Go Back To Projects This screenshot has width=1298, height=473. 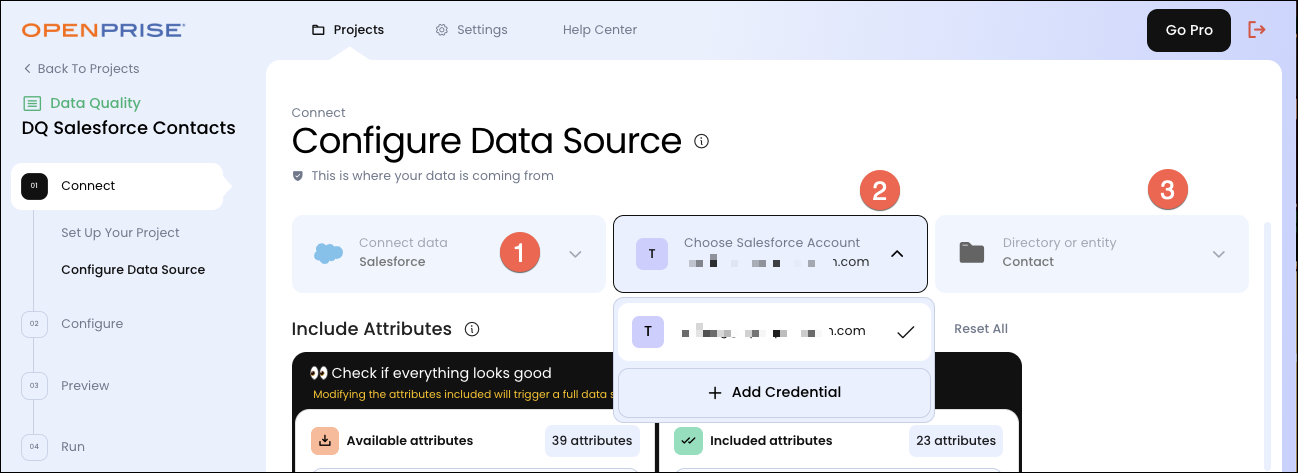tap(81, 69)
